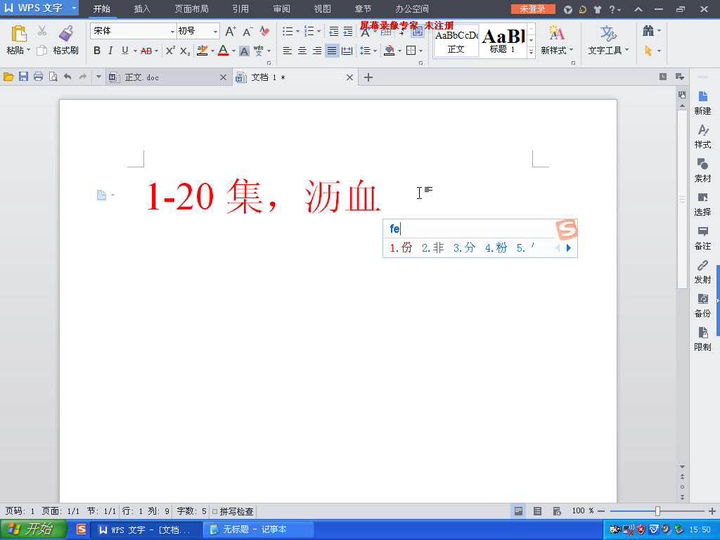
Task: Expand the font name dropdown showing 宋体
Action: 167,31
